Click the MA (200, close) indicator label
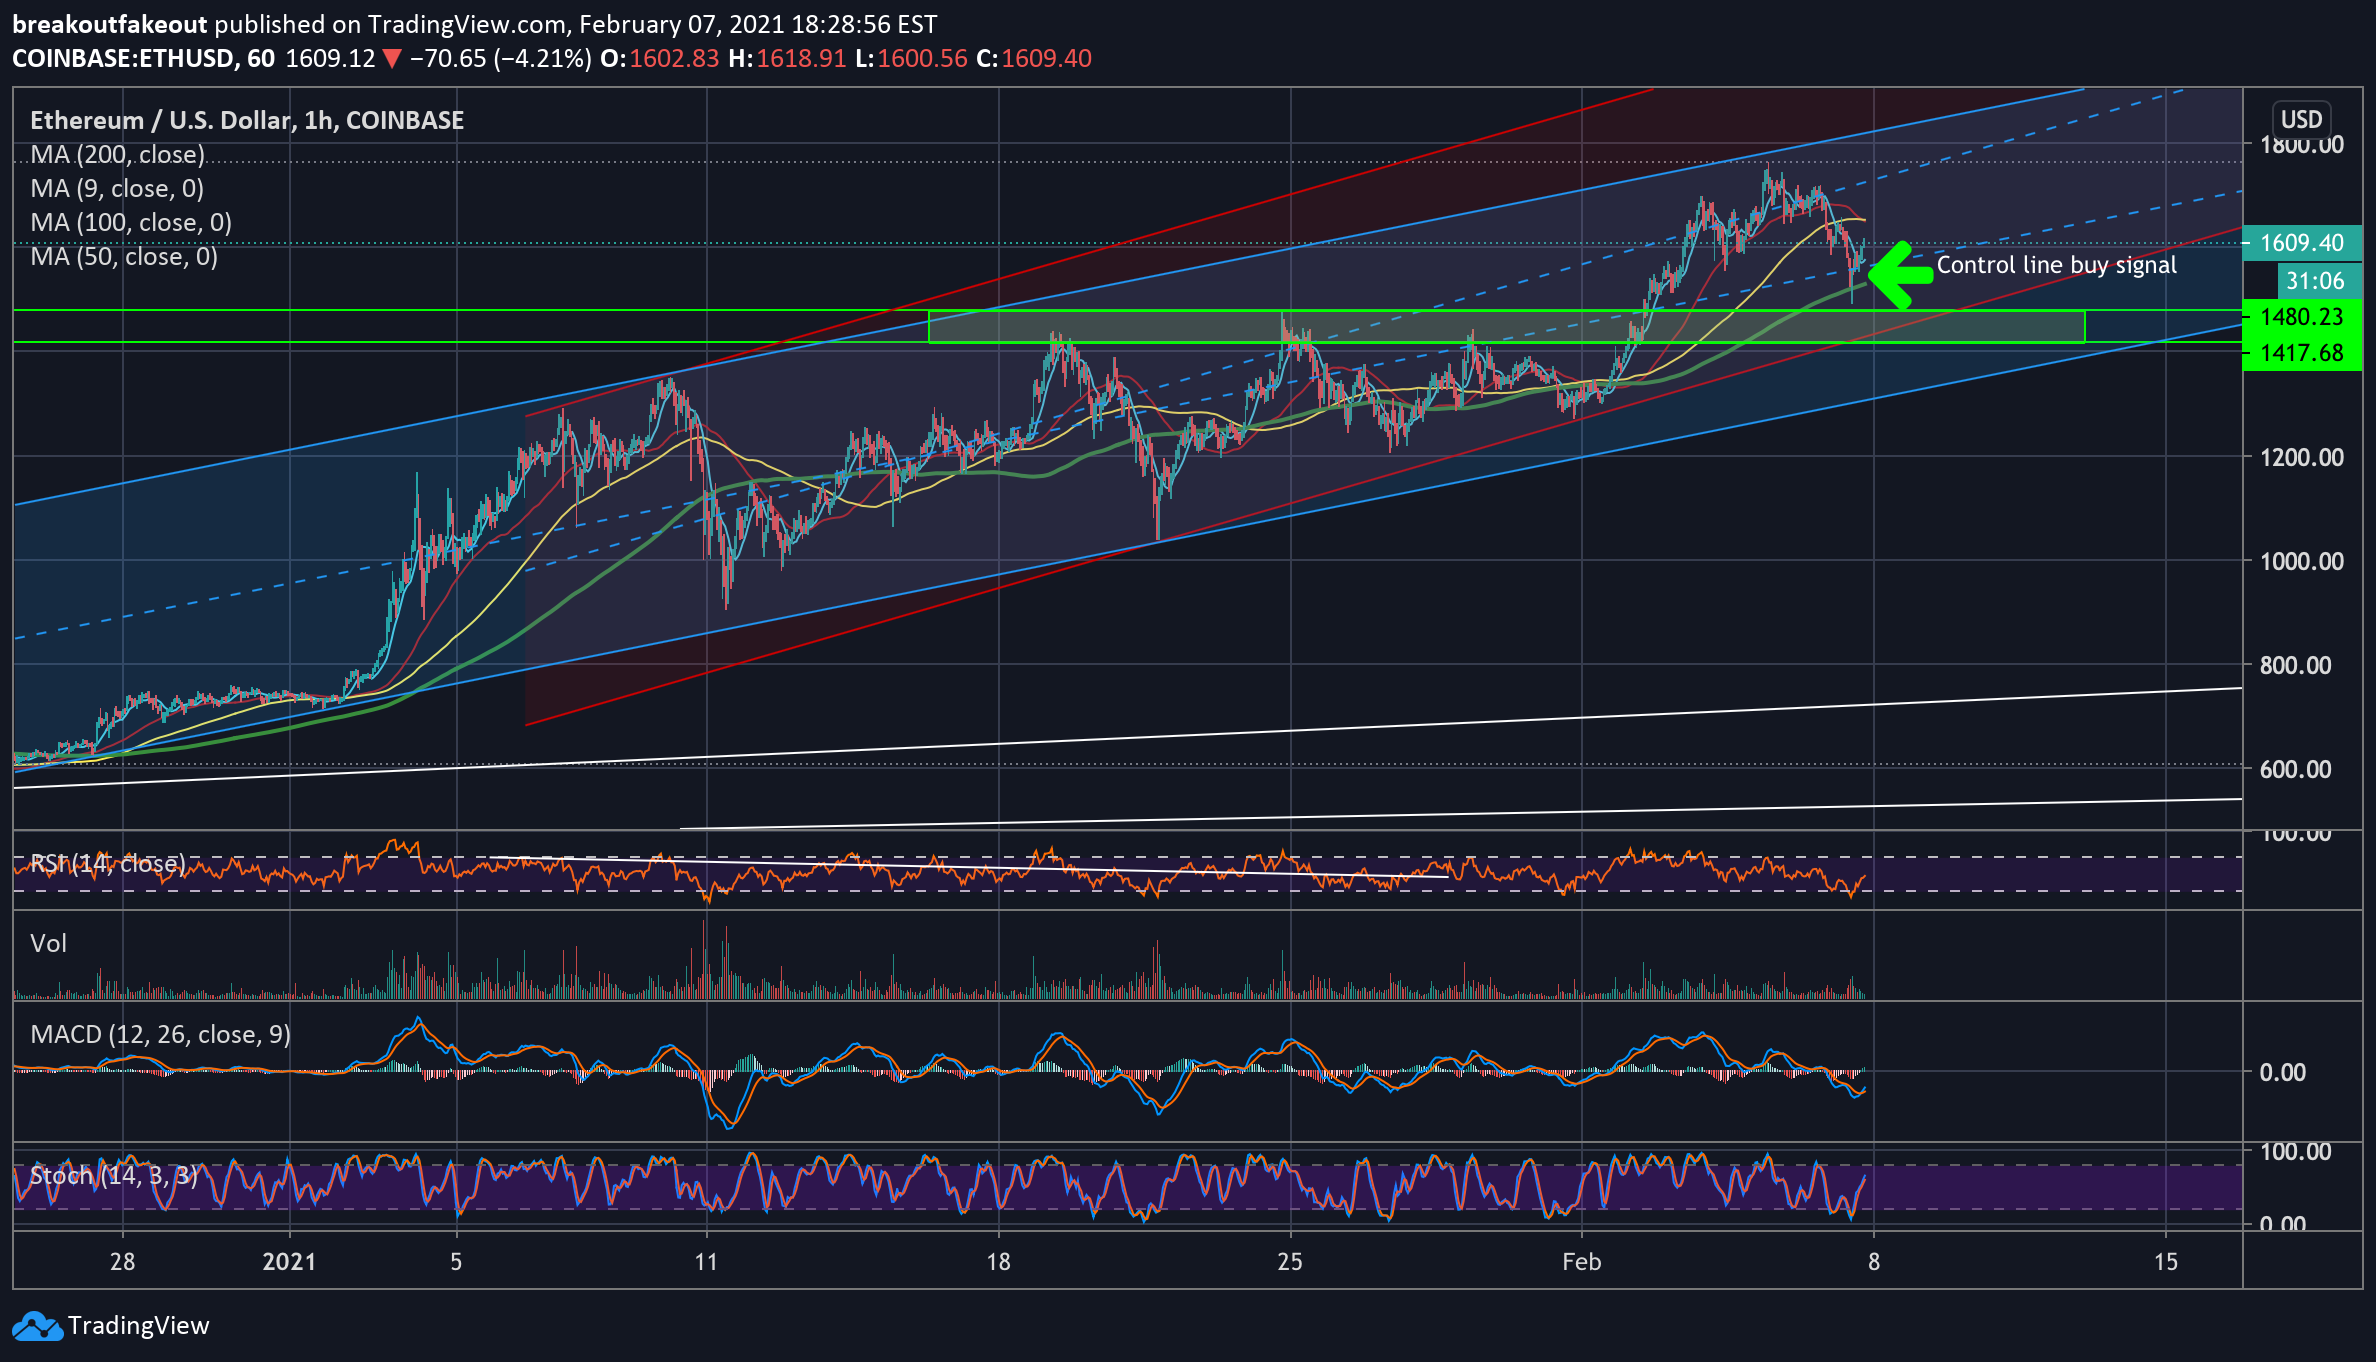2376x1362 pixels. point(117,155)
